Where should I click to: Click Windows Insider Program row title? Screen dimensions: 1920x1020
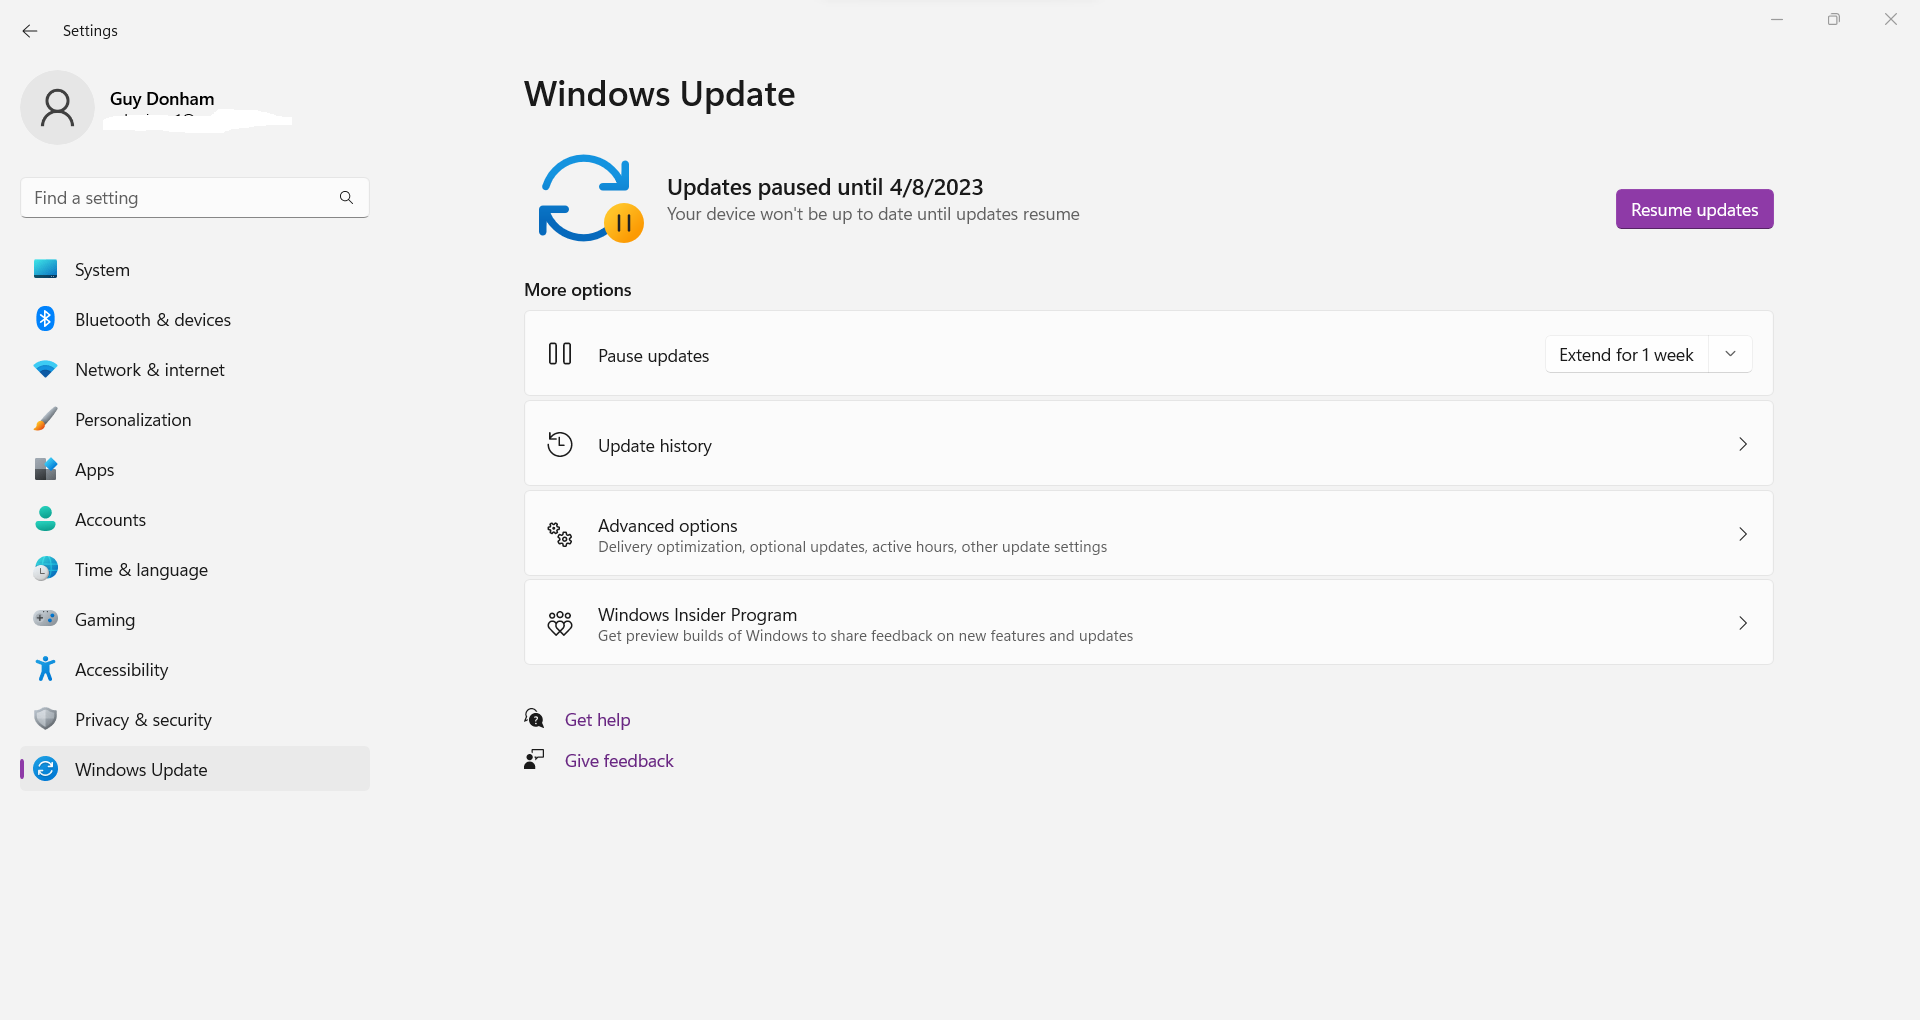click(x=697, y=614)
